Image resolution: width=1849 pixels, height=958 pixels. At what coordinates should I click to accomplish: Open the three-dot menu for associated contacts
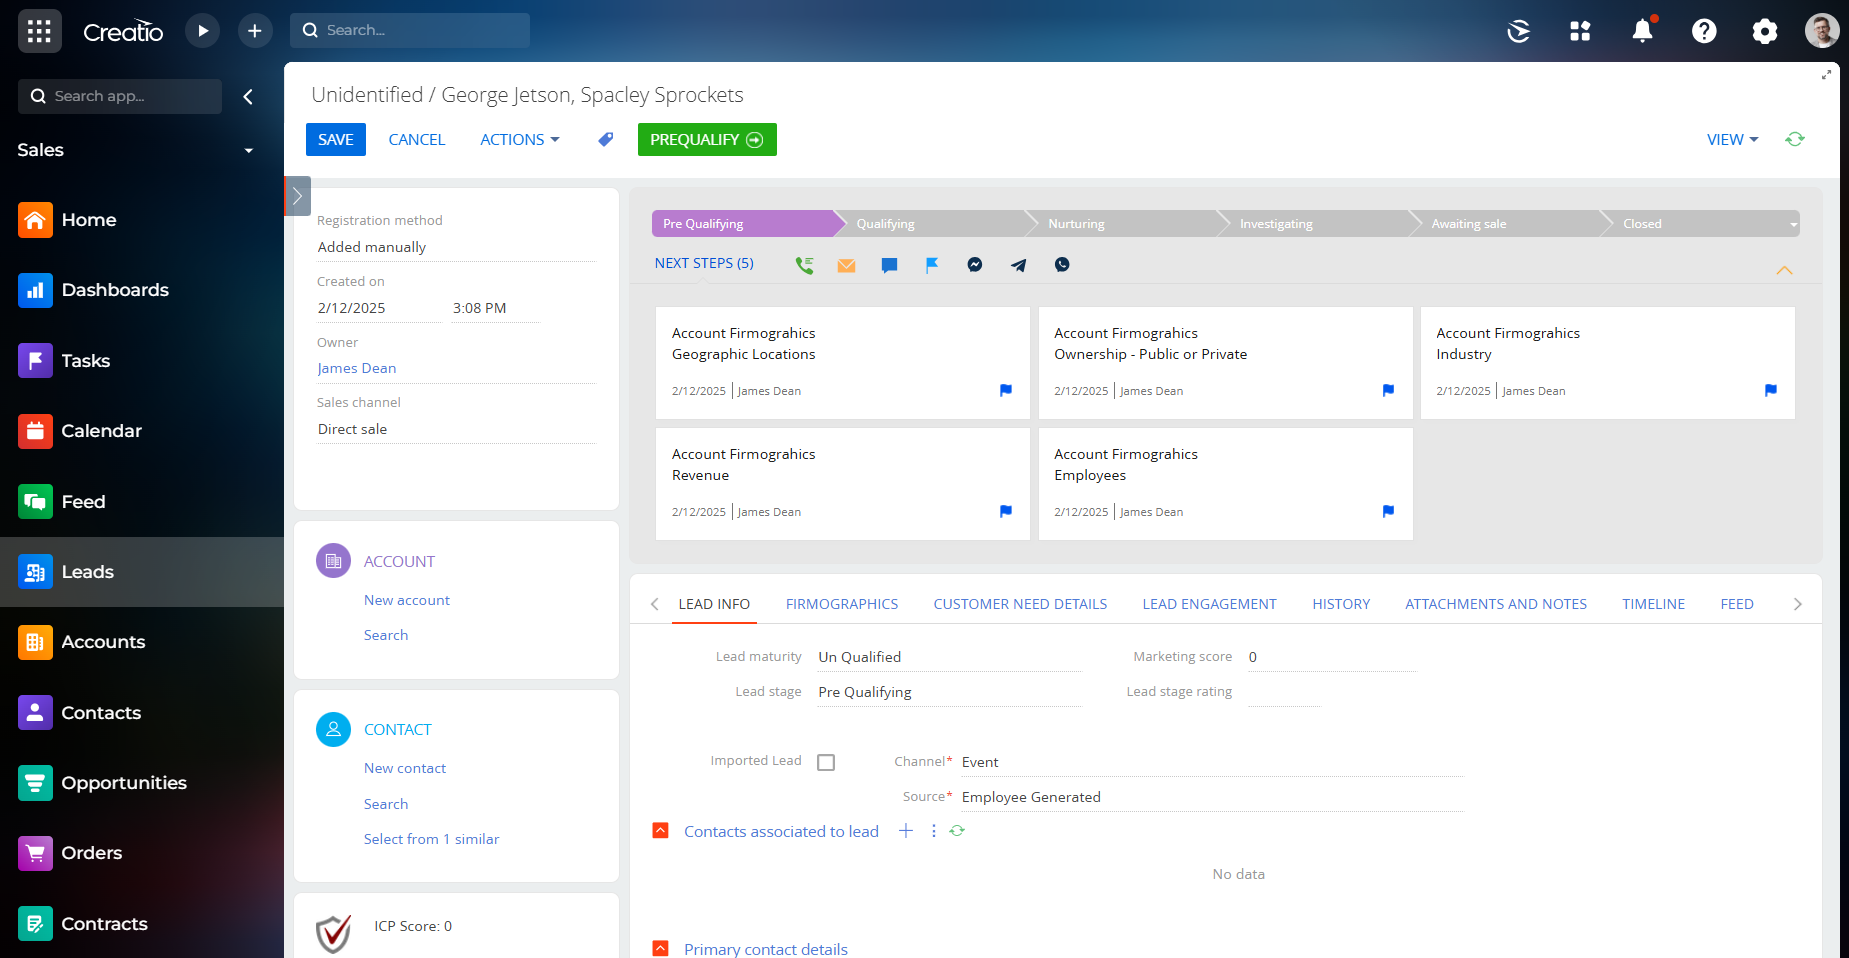click(x=934, y=831)
